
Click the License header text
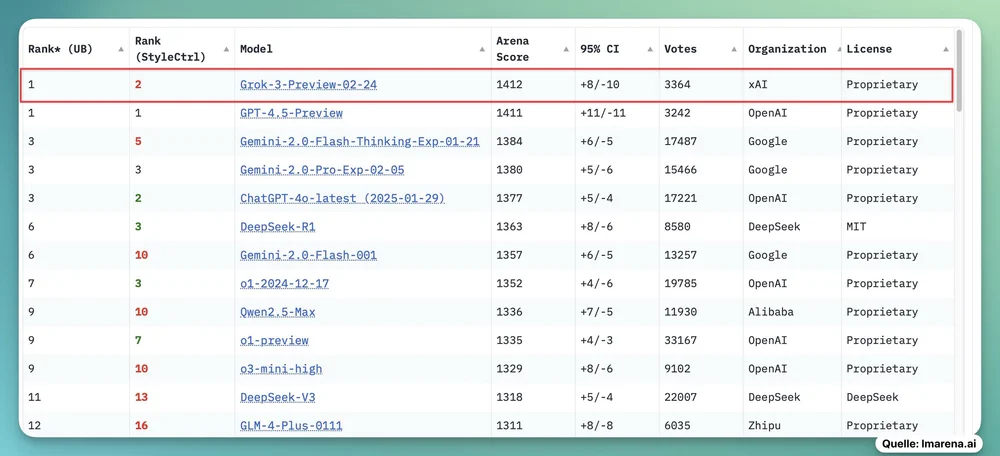(869, 49)
